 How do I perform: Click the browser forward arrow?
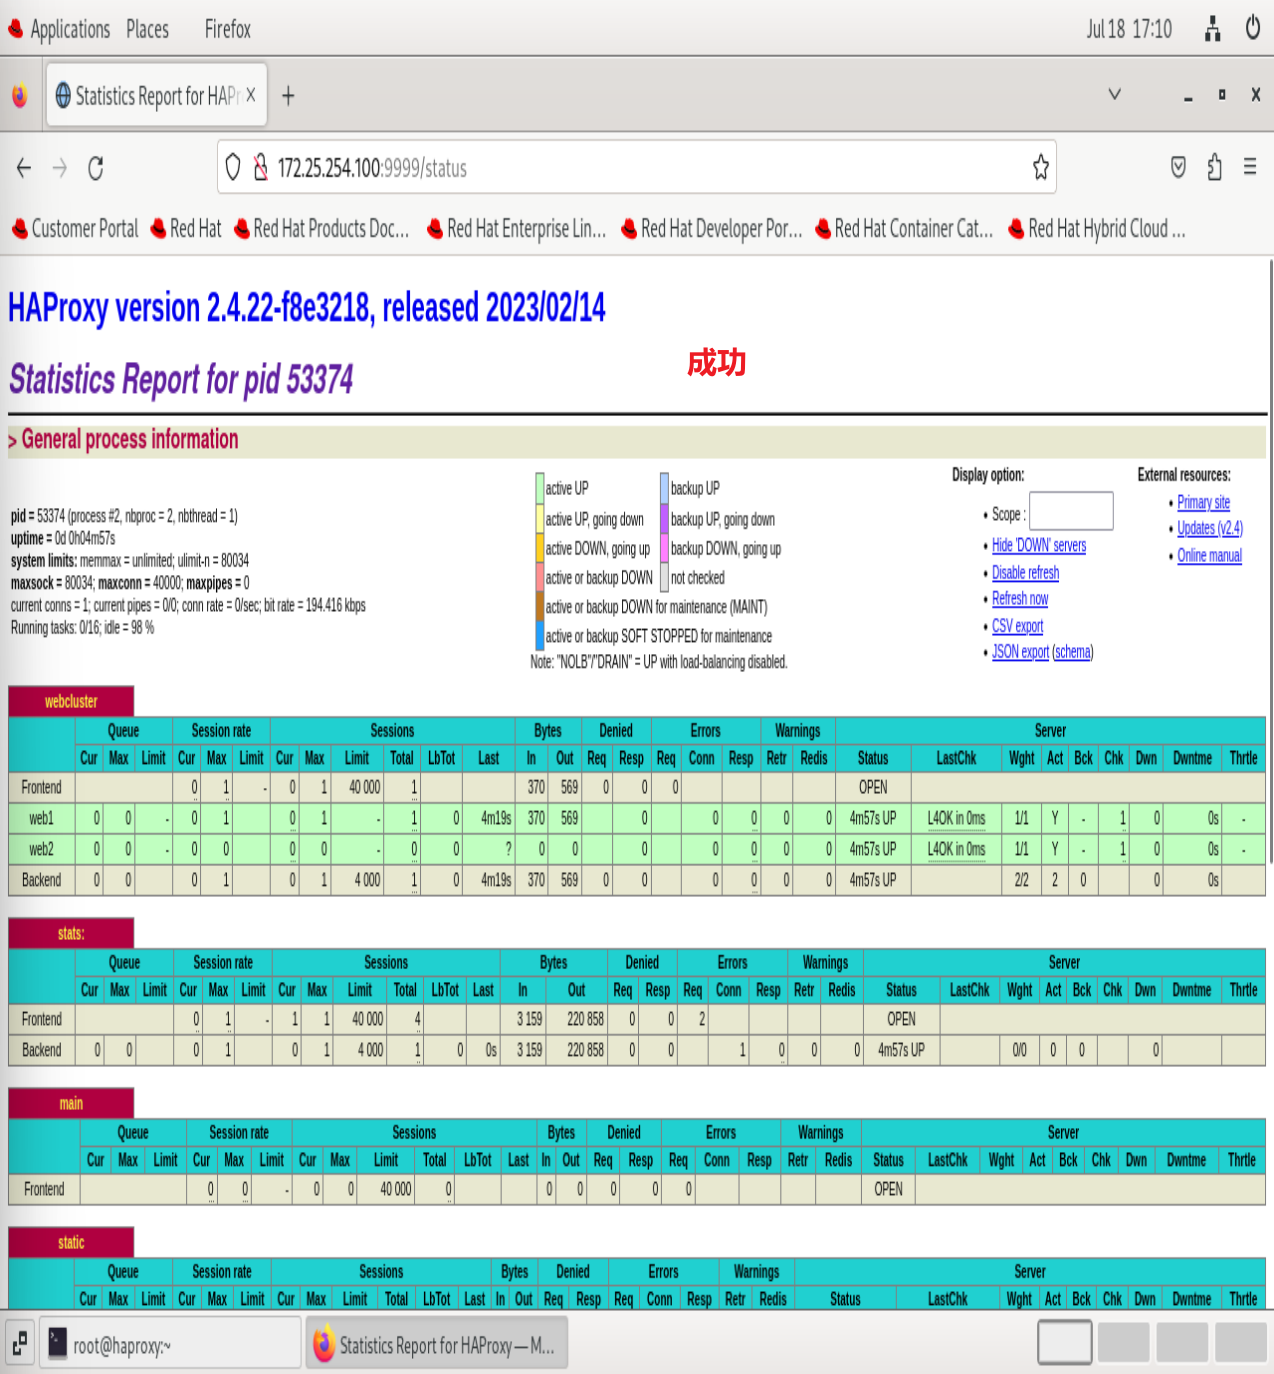coord(60,168)
